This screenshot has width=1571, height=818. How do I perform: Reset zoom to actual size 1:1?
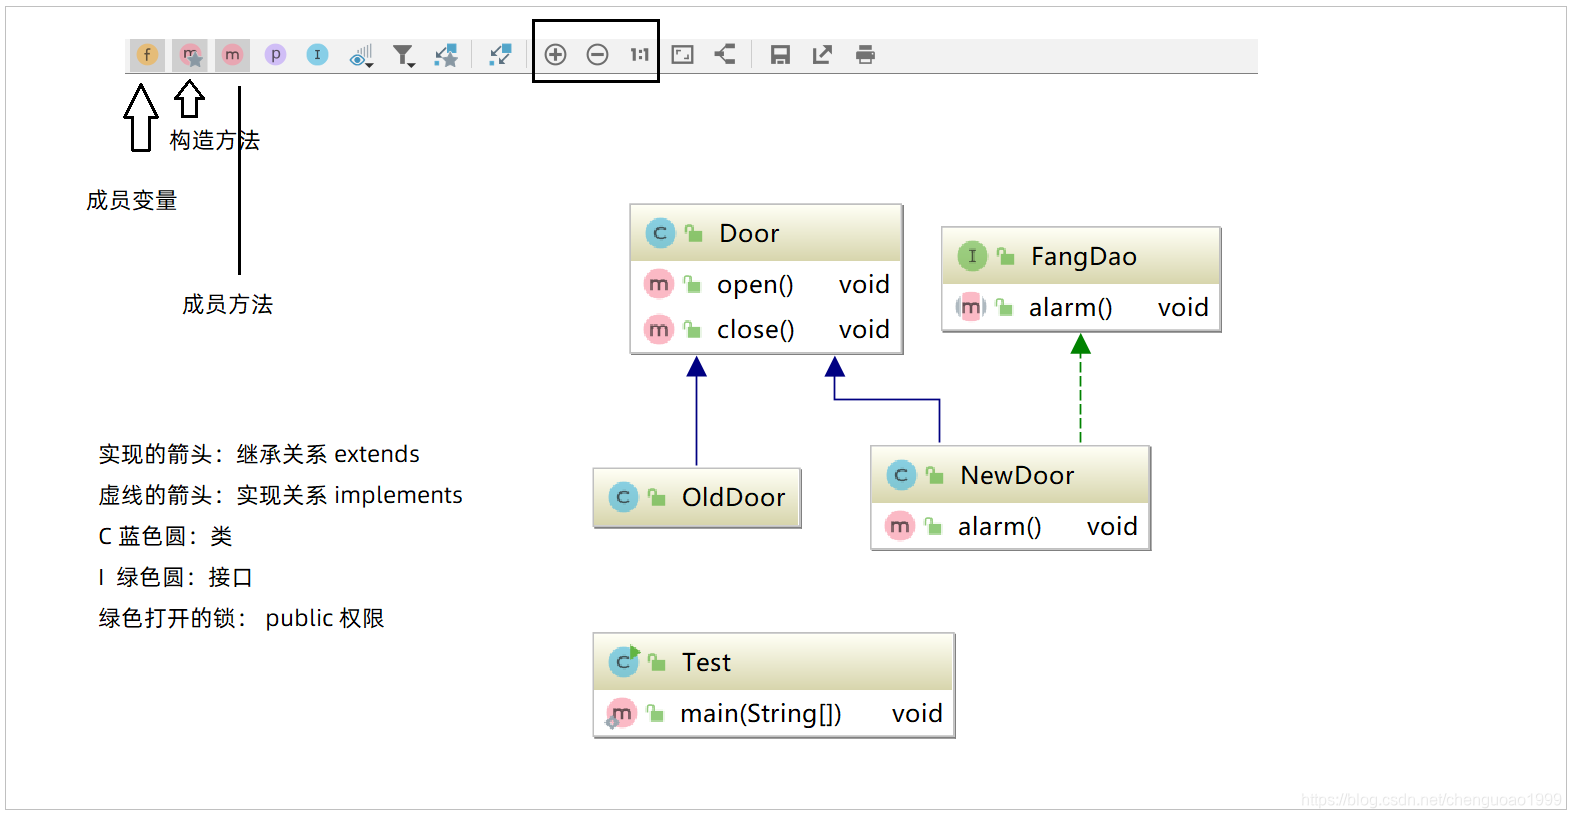click(x=639, y=55)
